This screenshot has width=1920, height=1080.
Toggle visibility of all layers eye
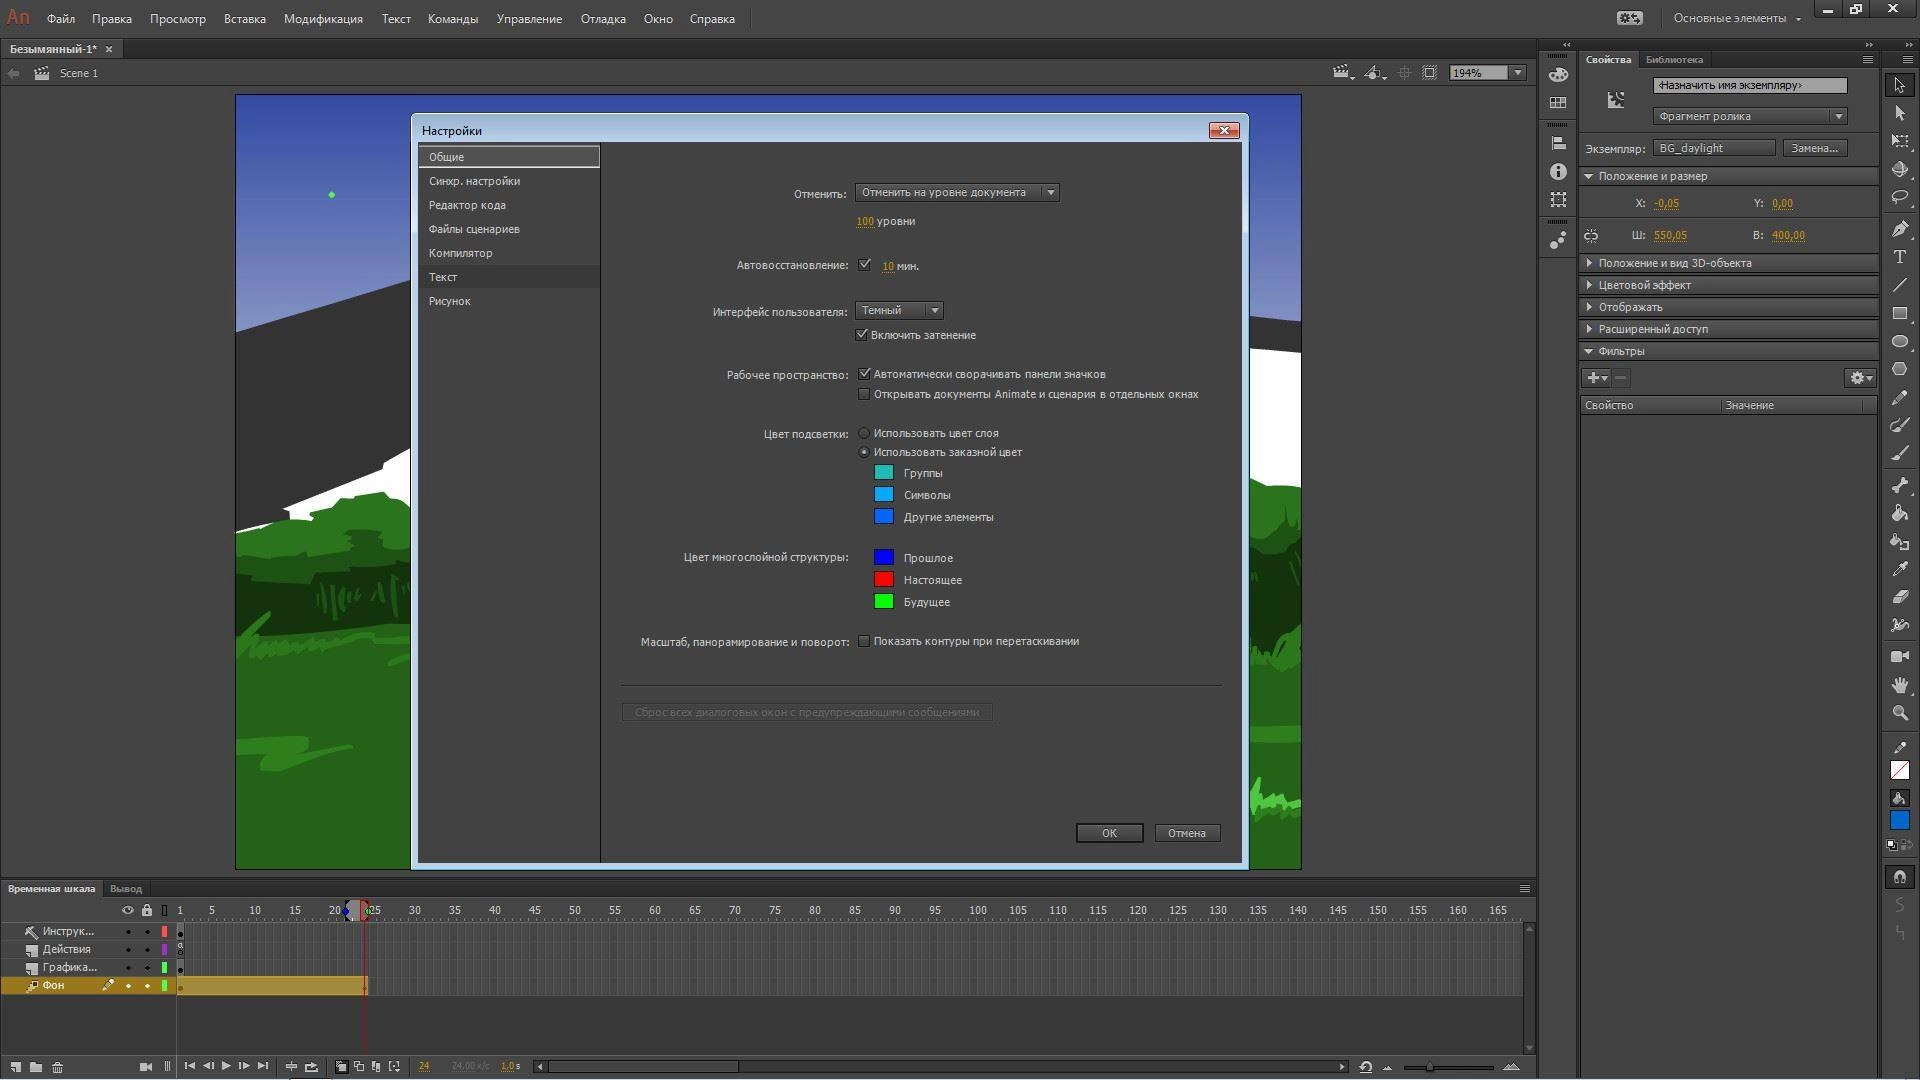(x=127, y=910)
